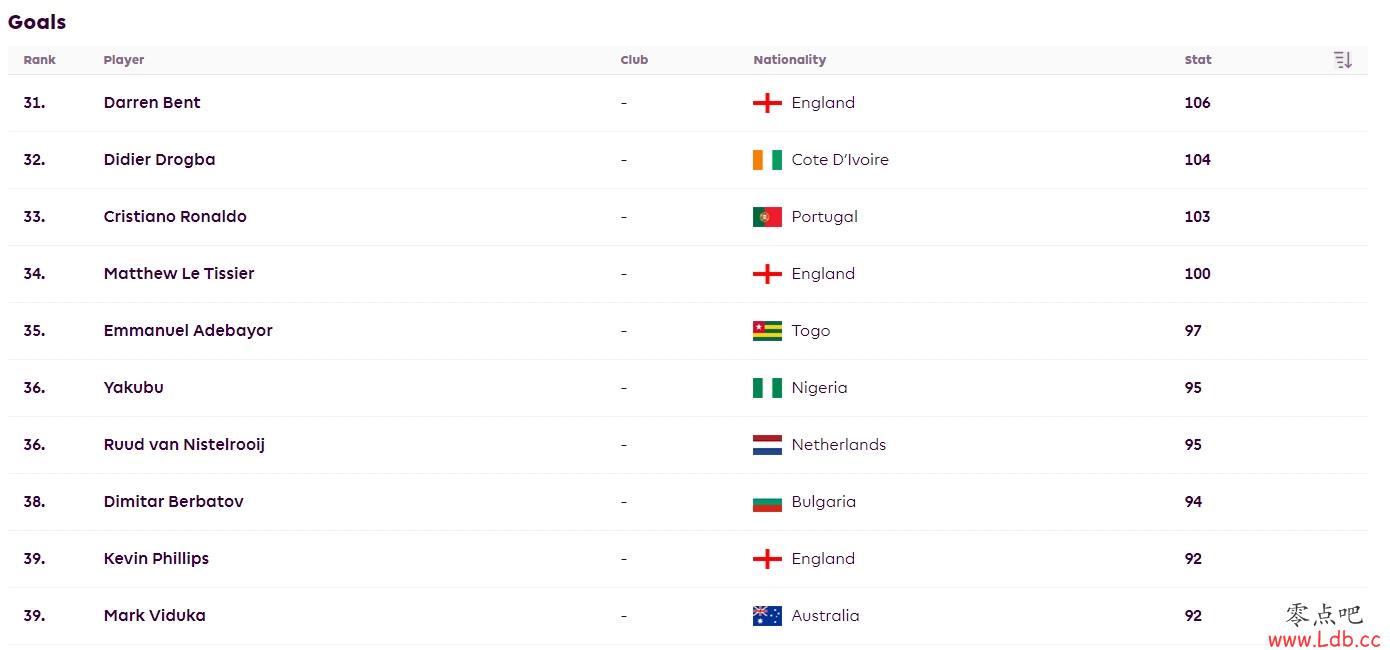The height and width of the screenshot is (650, 1390).
Task: Click Kevin Phillips goals stat 92
Action: [x=1193, y=559]
